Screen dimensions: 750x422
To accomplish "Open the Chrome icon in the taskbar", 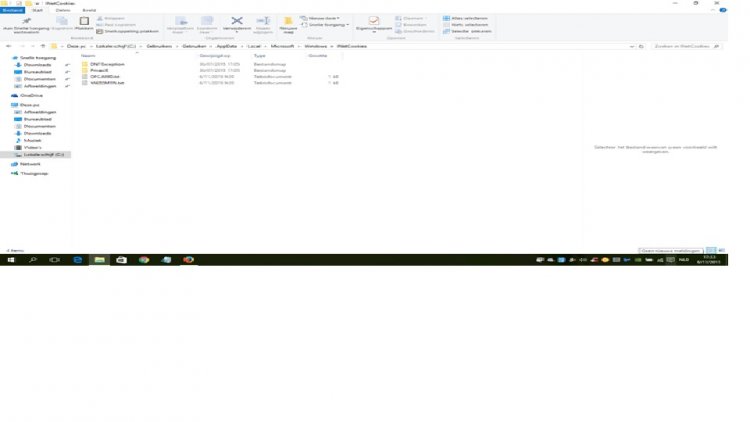I will tap(144, 259).
